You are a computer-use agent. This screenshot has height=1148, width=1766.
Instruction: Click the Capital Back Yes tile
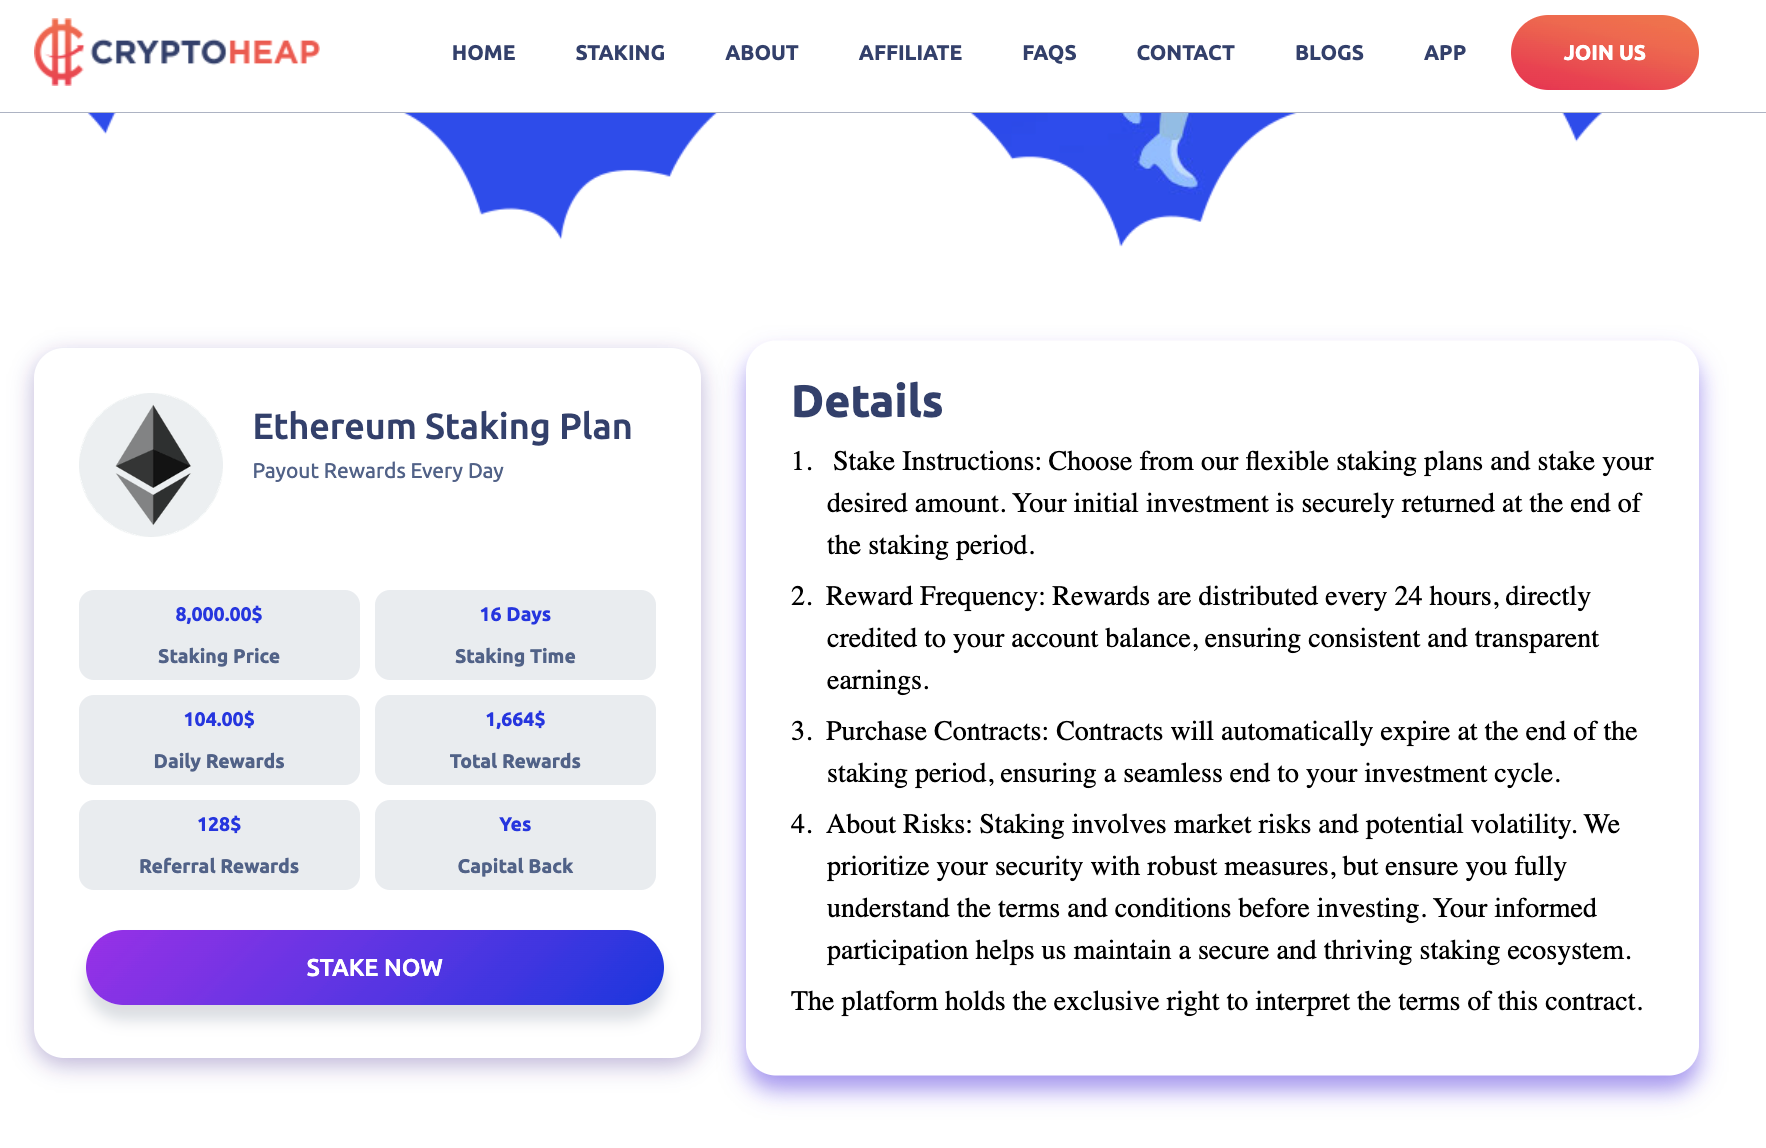pyautogui.click(x=515, y=845)
